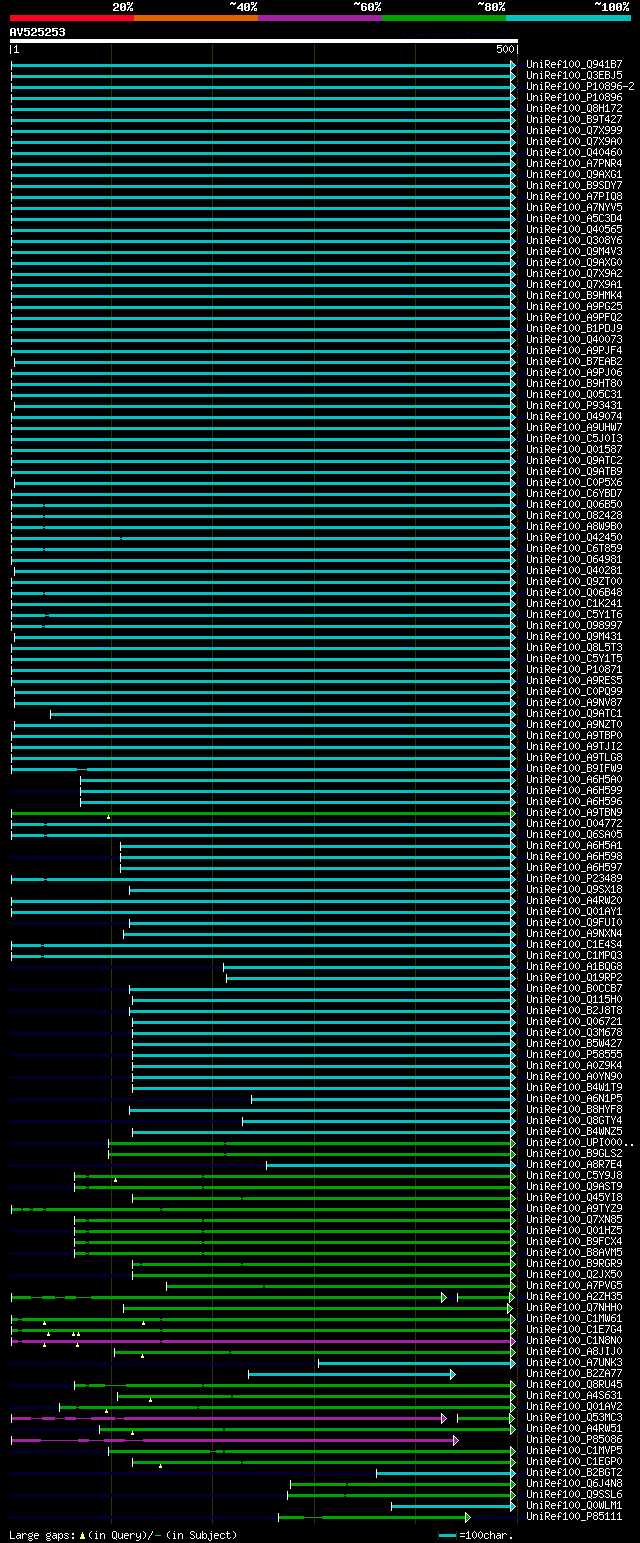Viewport: 640px width, 1543px height.
Task: Select hit label UniRef100_C1E4S4
Action: tap(574, 945)
